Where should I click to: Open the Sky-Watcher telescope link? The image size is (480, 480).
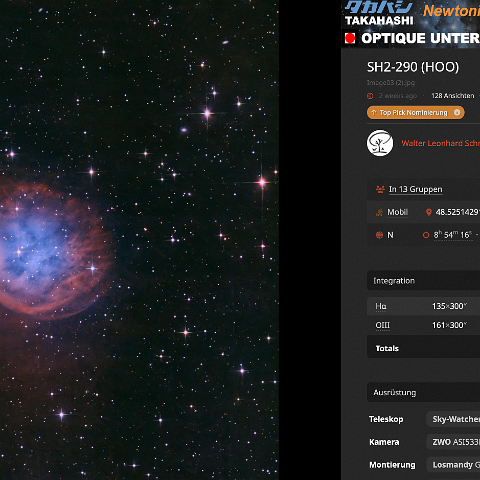[453, 419]
